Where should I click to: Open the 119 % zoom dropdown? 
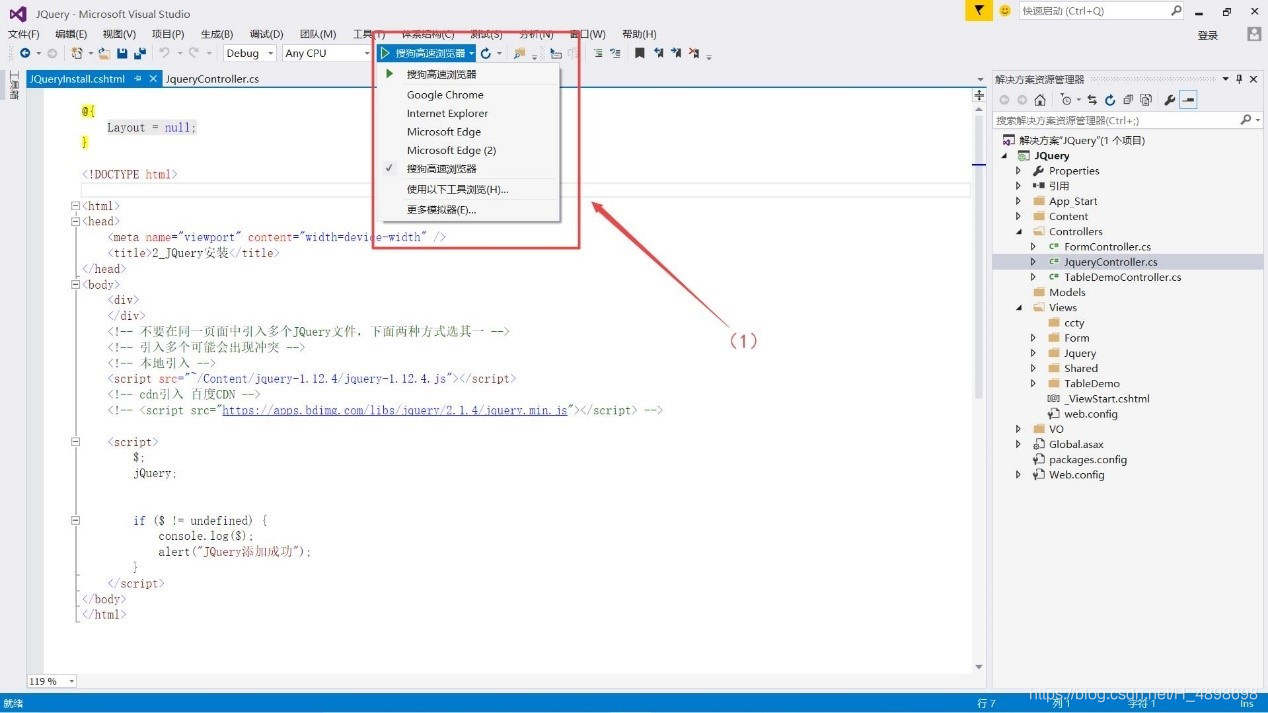71,681
